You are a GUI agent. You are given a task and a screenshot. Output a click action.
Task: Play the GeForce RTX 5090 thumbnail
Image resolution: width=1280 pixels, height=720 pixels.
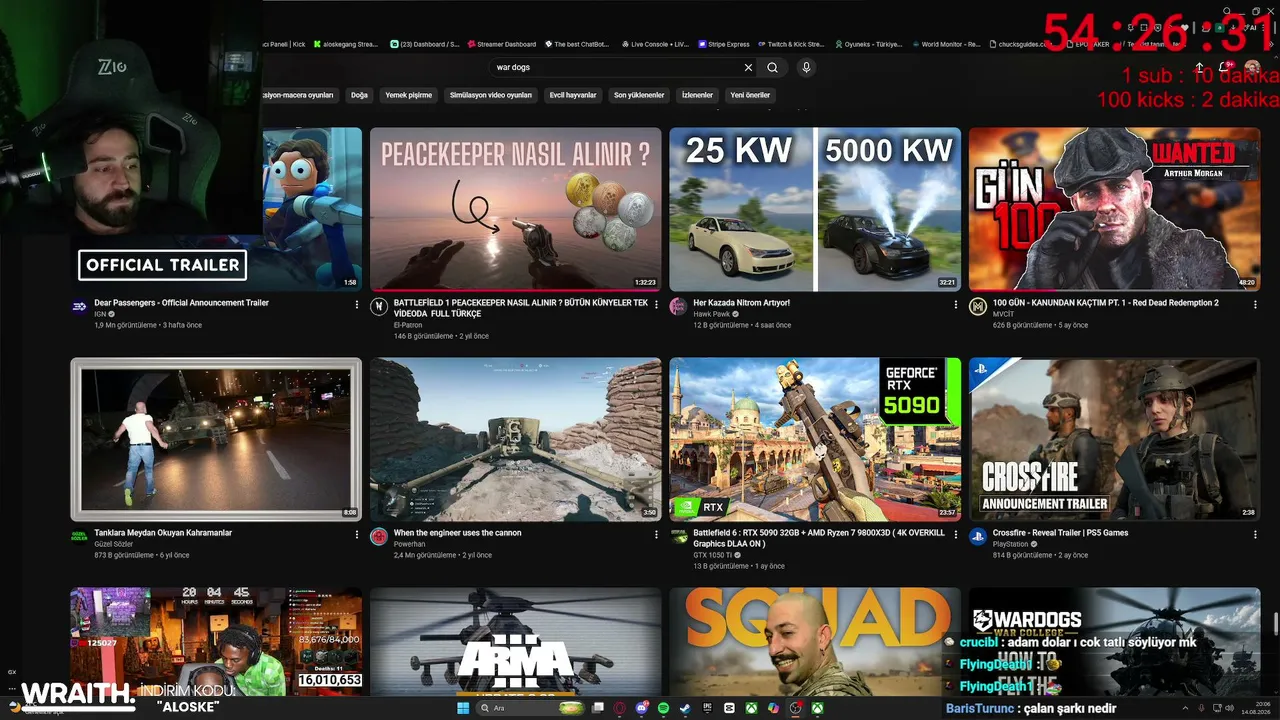pyautogui.click(x=815, y=439)
